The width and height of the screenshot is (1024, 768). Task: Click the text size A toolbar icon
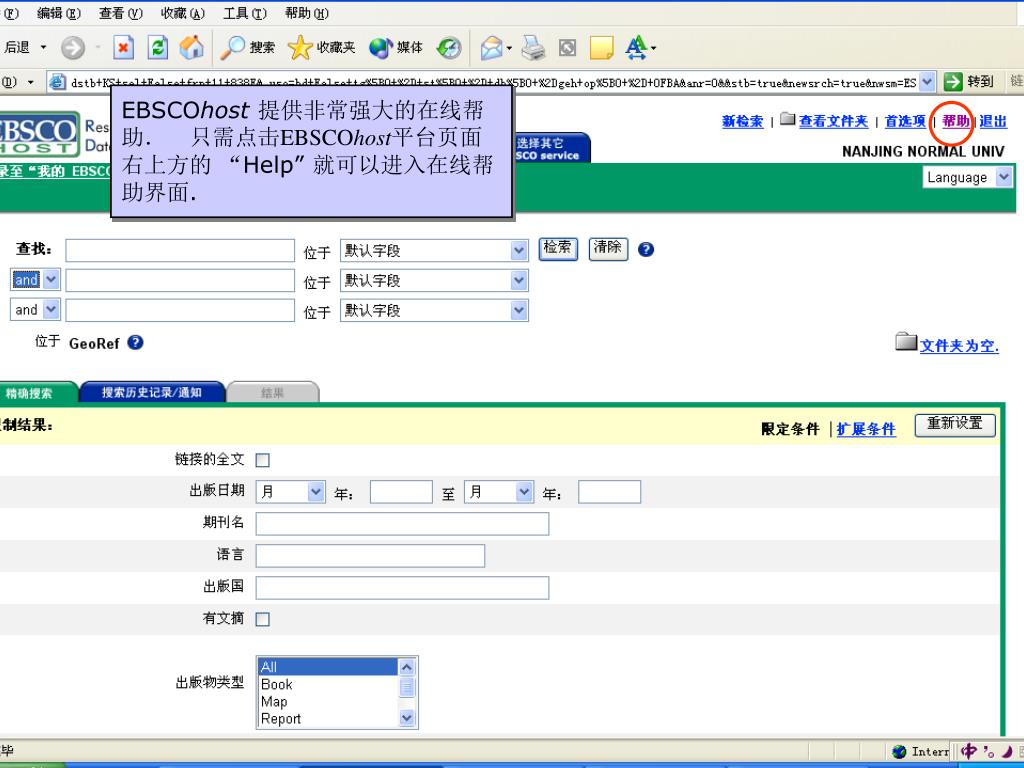click(636, 47)
